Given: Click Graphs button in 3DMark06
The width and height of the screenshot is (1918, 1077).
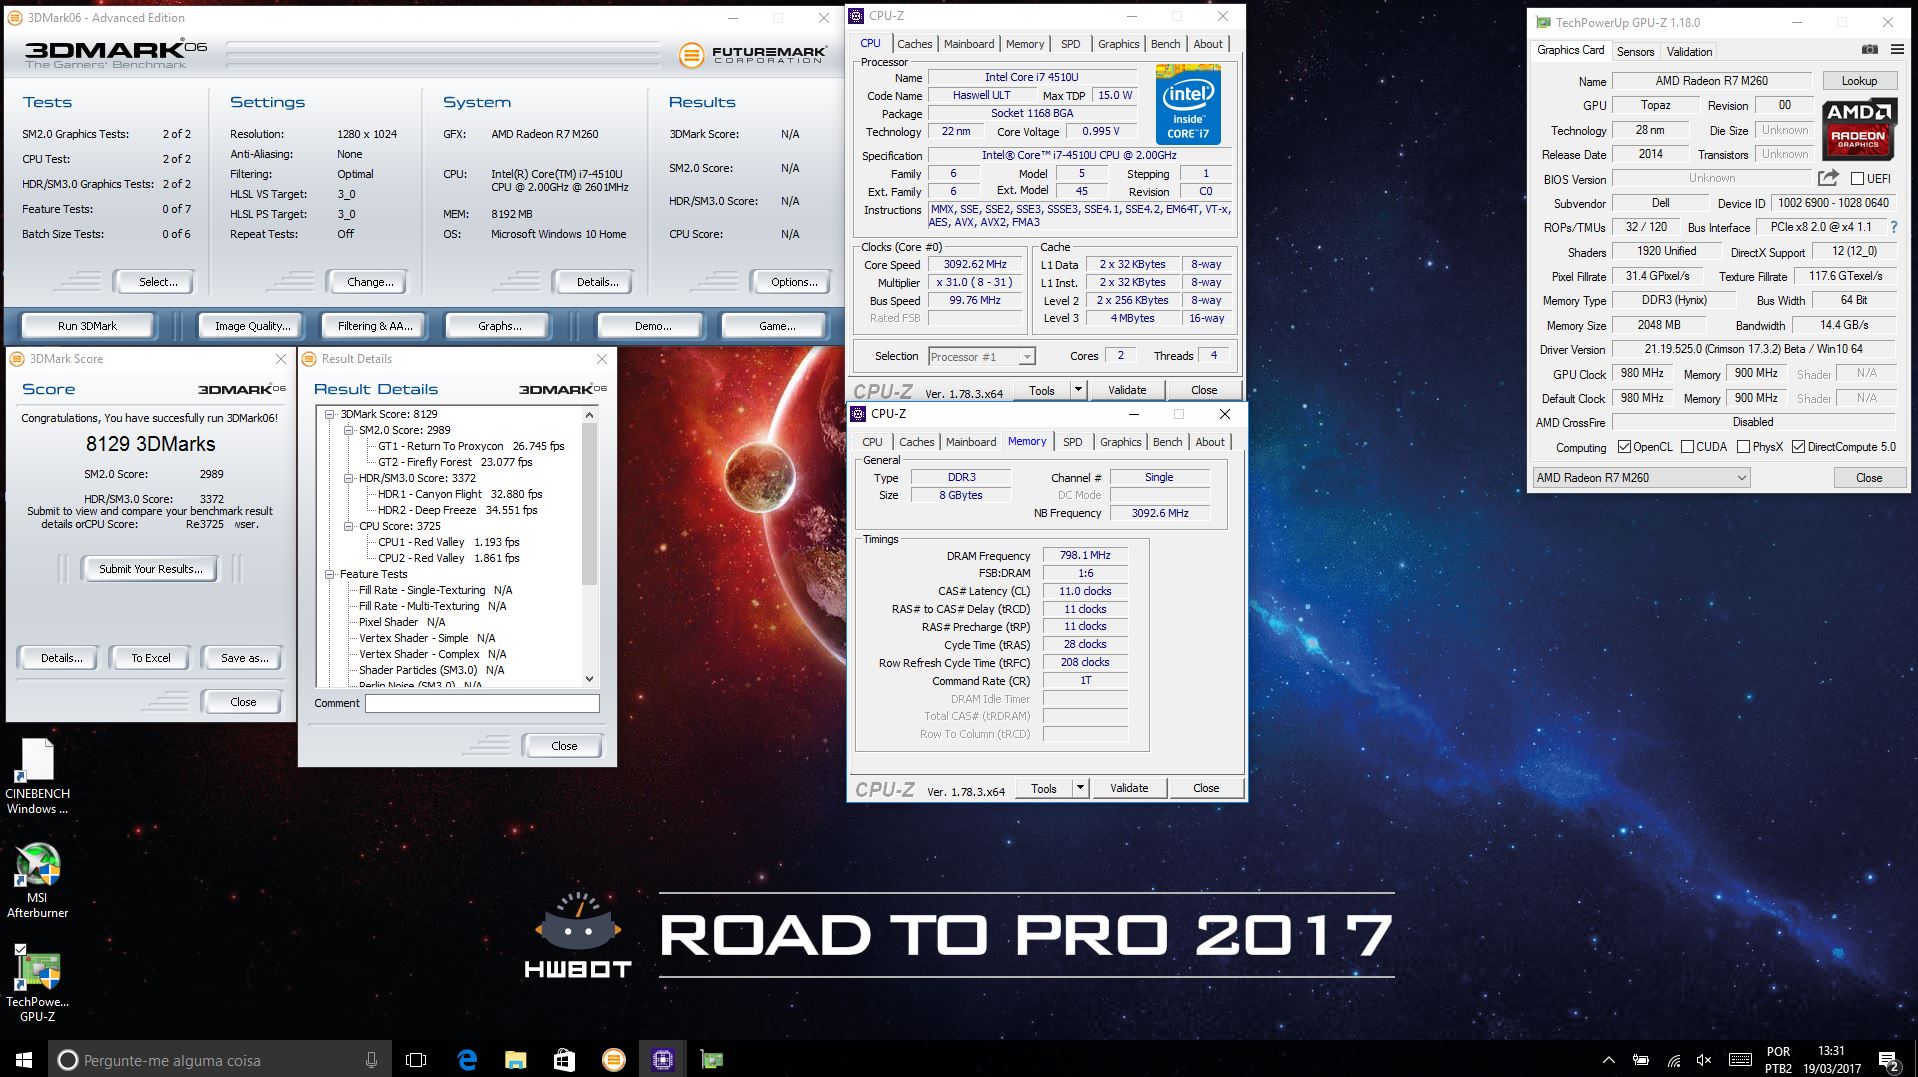Looking at the screenshot, I should [500, 326].
